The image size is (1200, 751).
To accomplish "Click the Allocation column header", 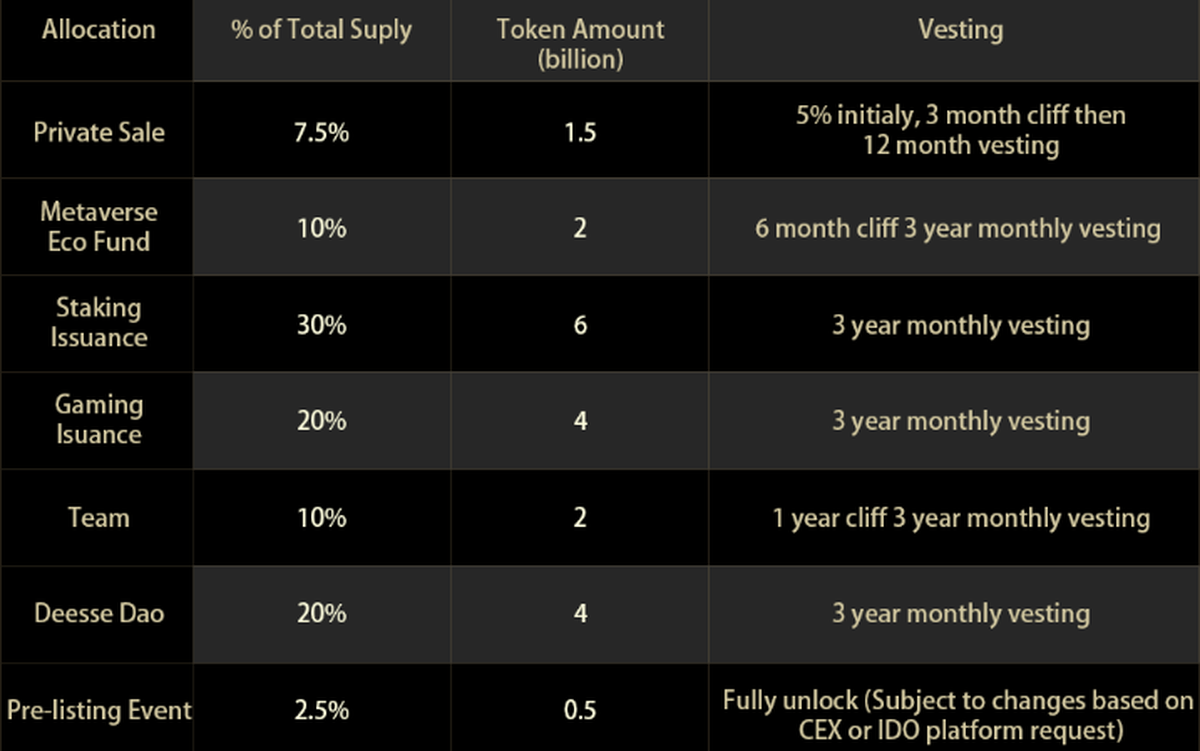I will pyautogui.click(x=98, y=30).
